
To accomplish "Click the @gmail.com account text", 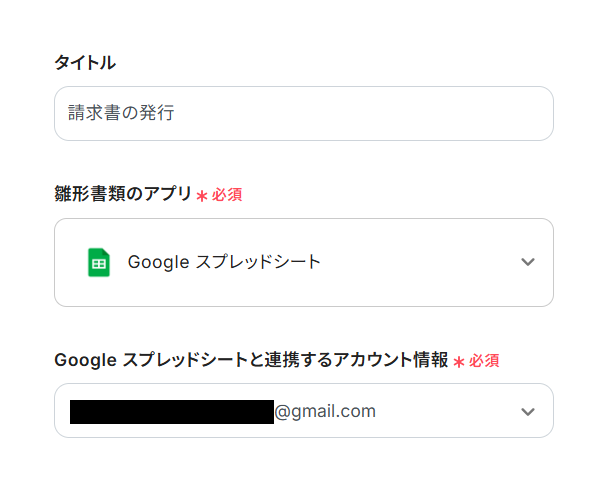I will pyautogui.click(x=325, y=411).
